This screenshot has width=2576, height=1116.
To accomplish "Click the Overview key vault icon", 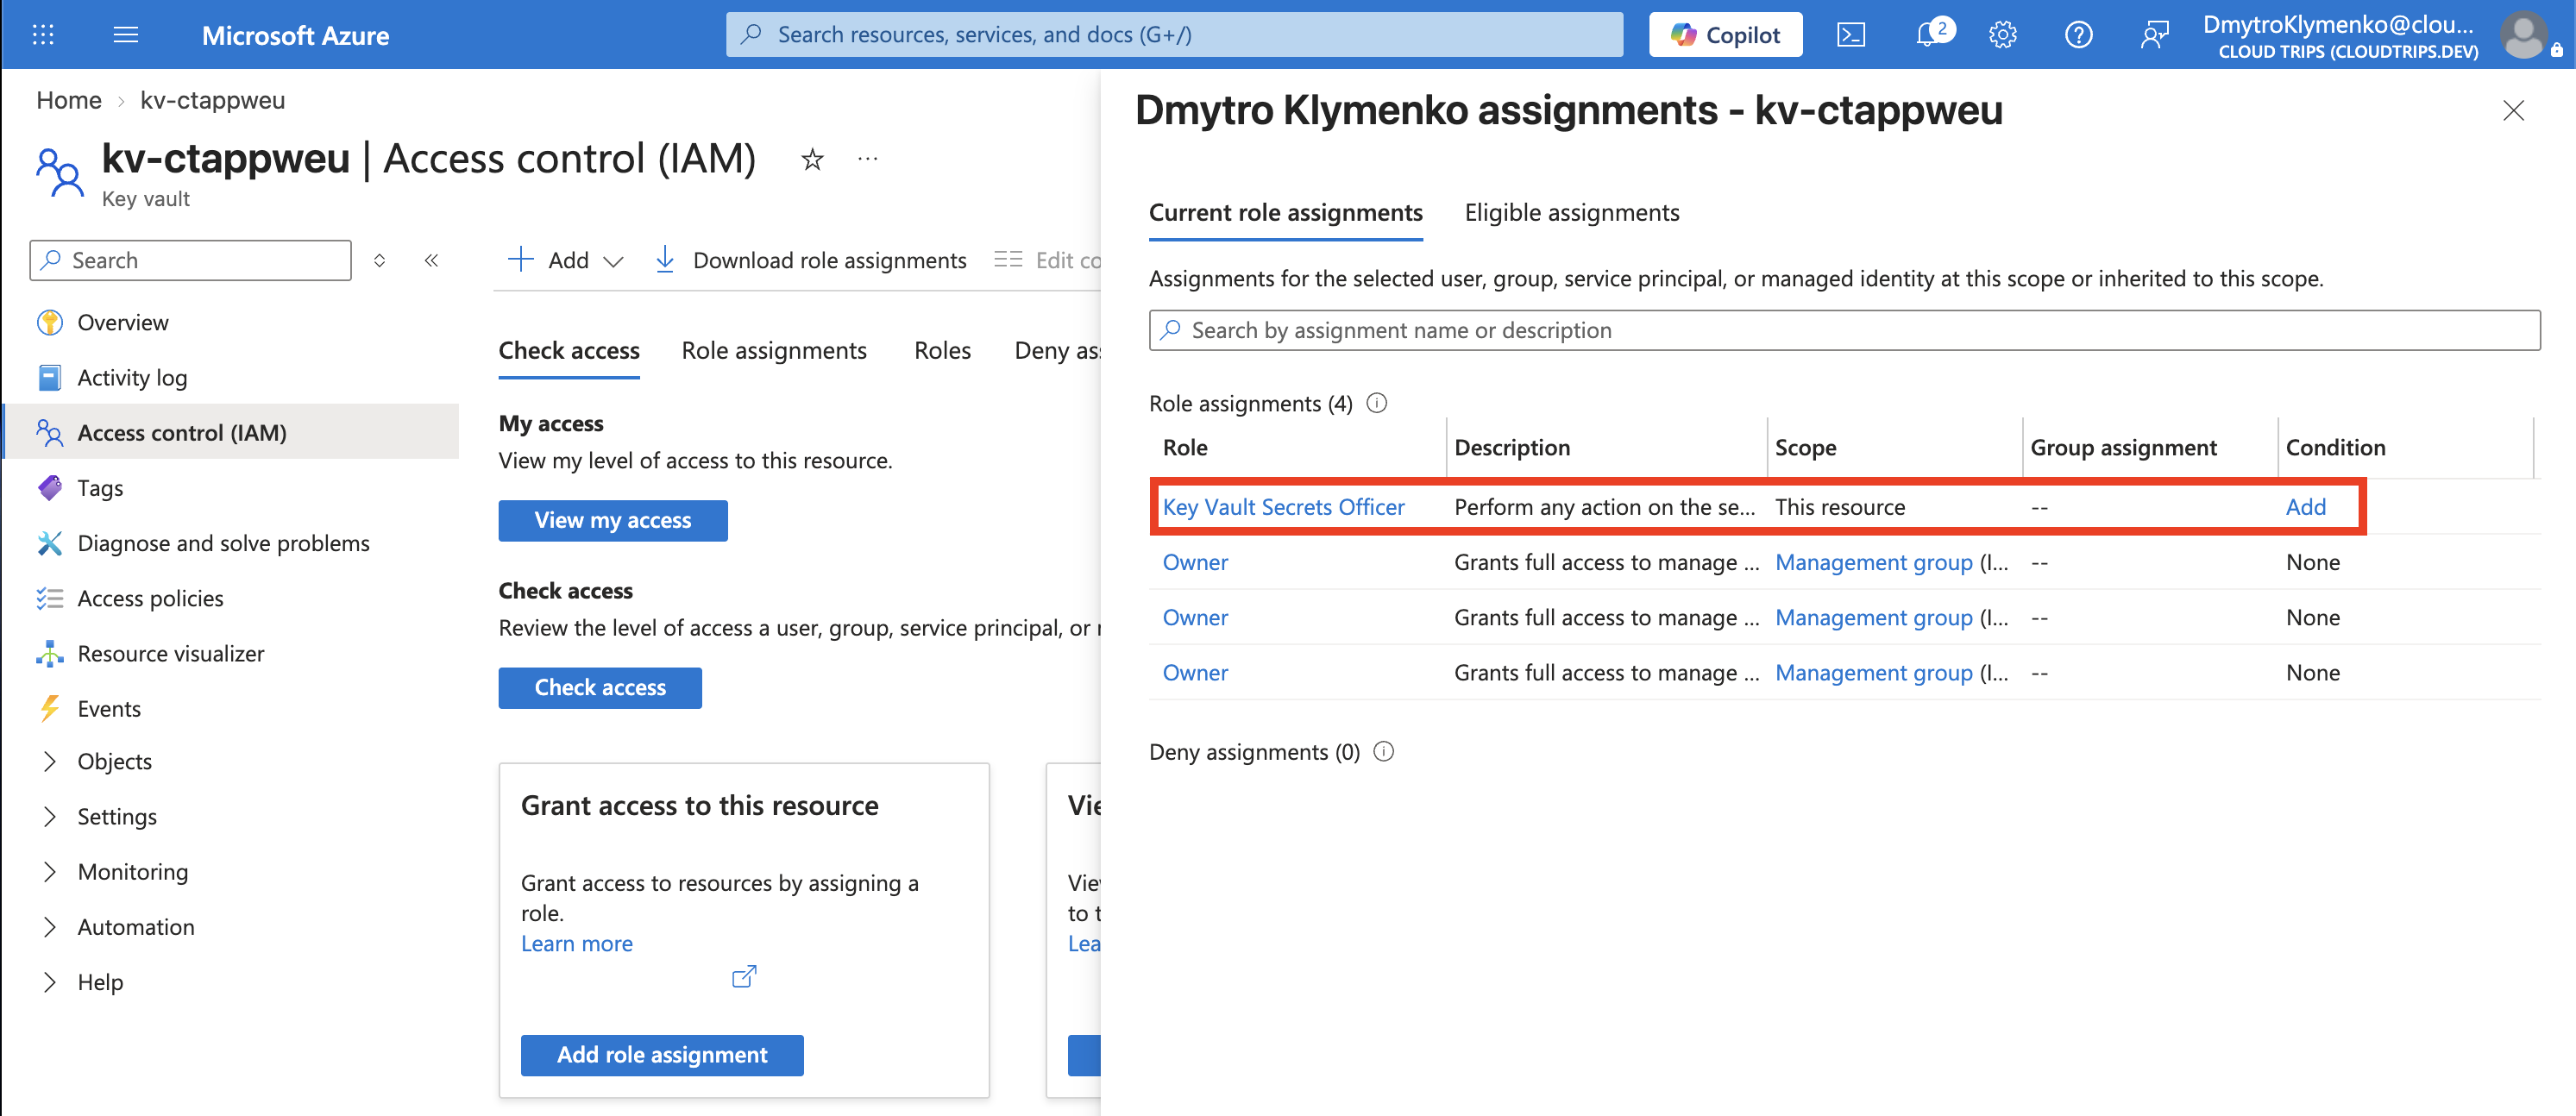I will coord(50,322).
